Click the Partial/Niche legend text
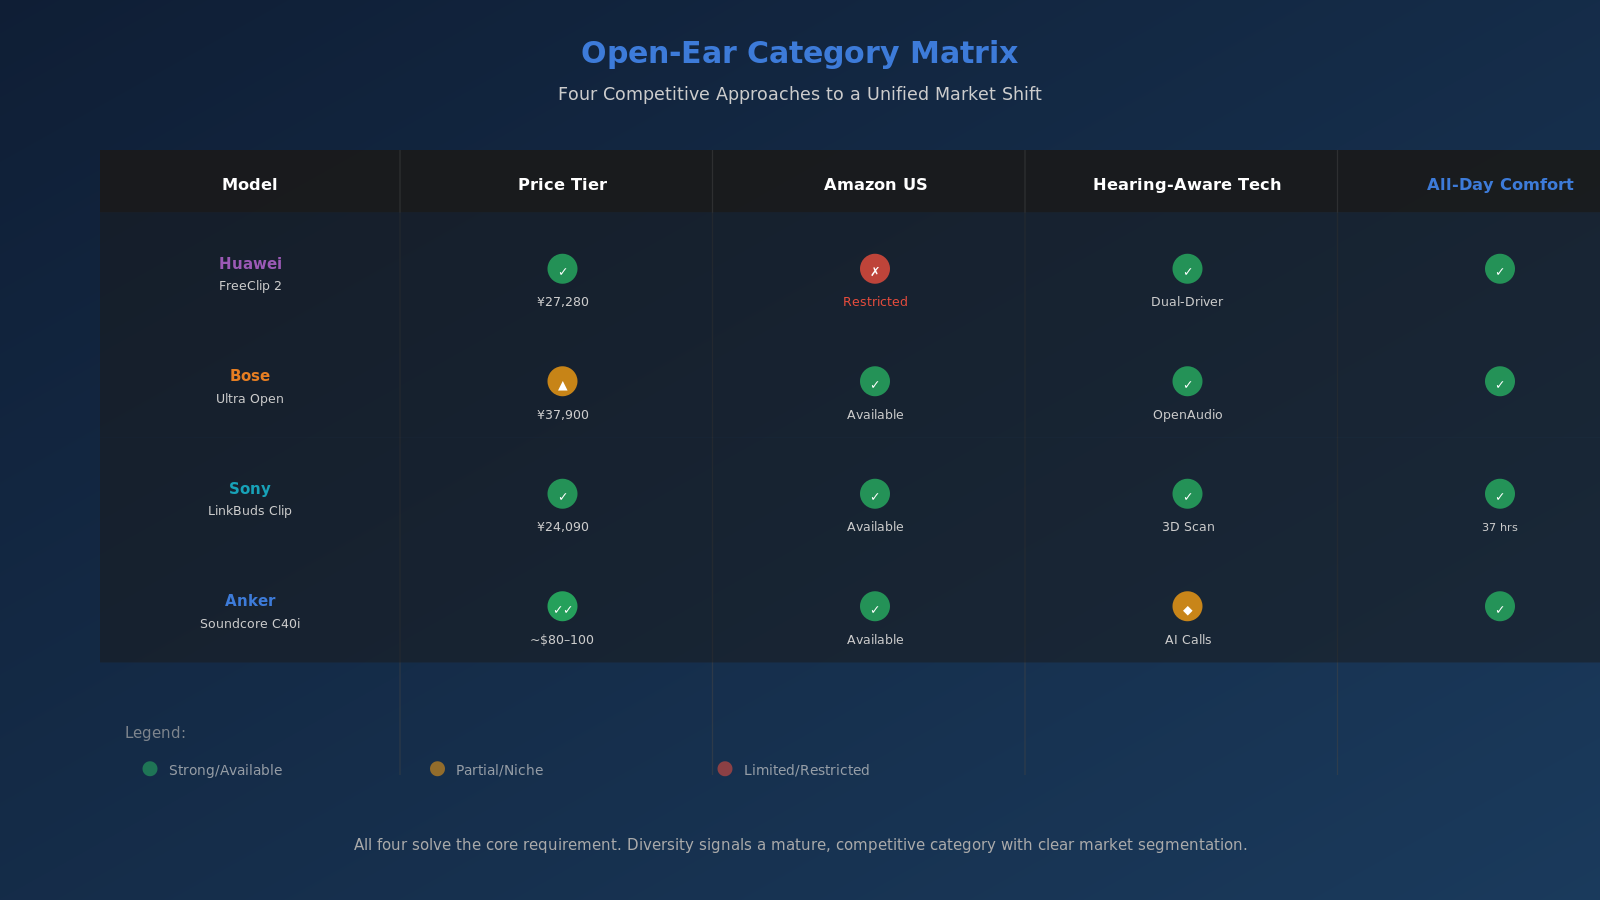The width and height of the screenshot is (1600, 900). click(x=499, y=770)
